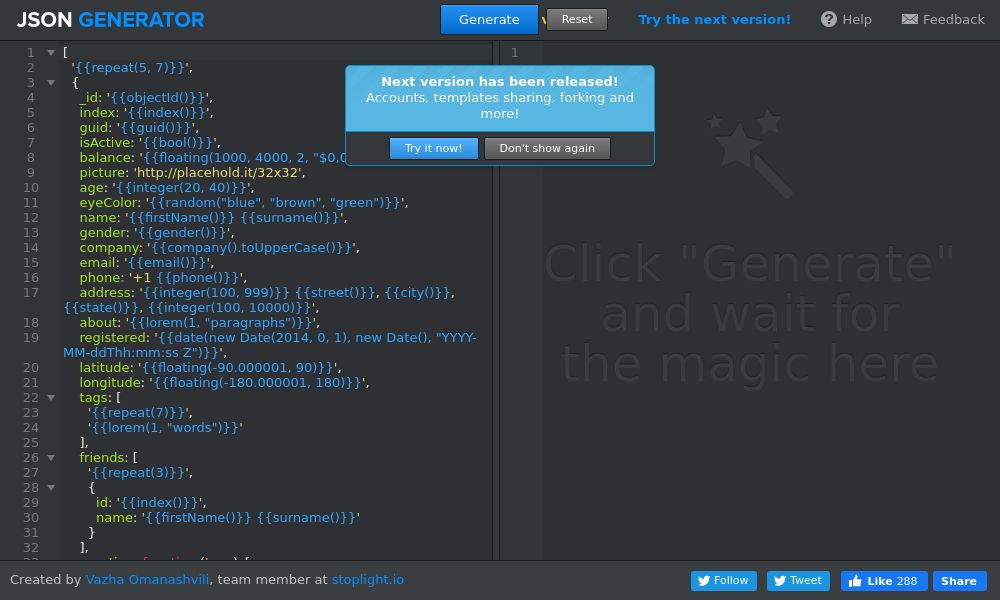
Task: Click line number 17 in the gutter
Action: tap(31, 292)
